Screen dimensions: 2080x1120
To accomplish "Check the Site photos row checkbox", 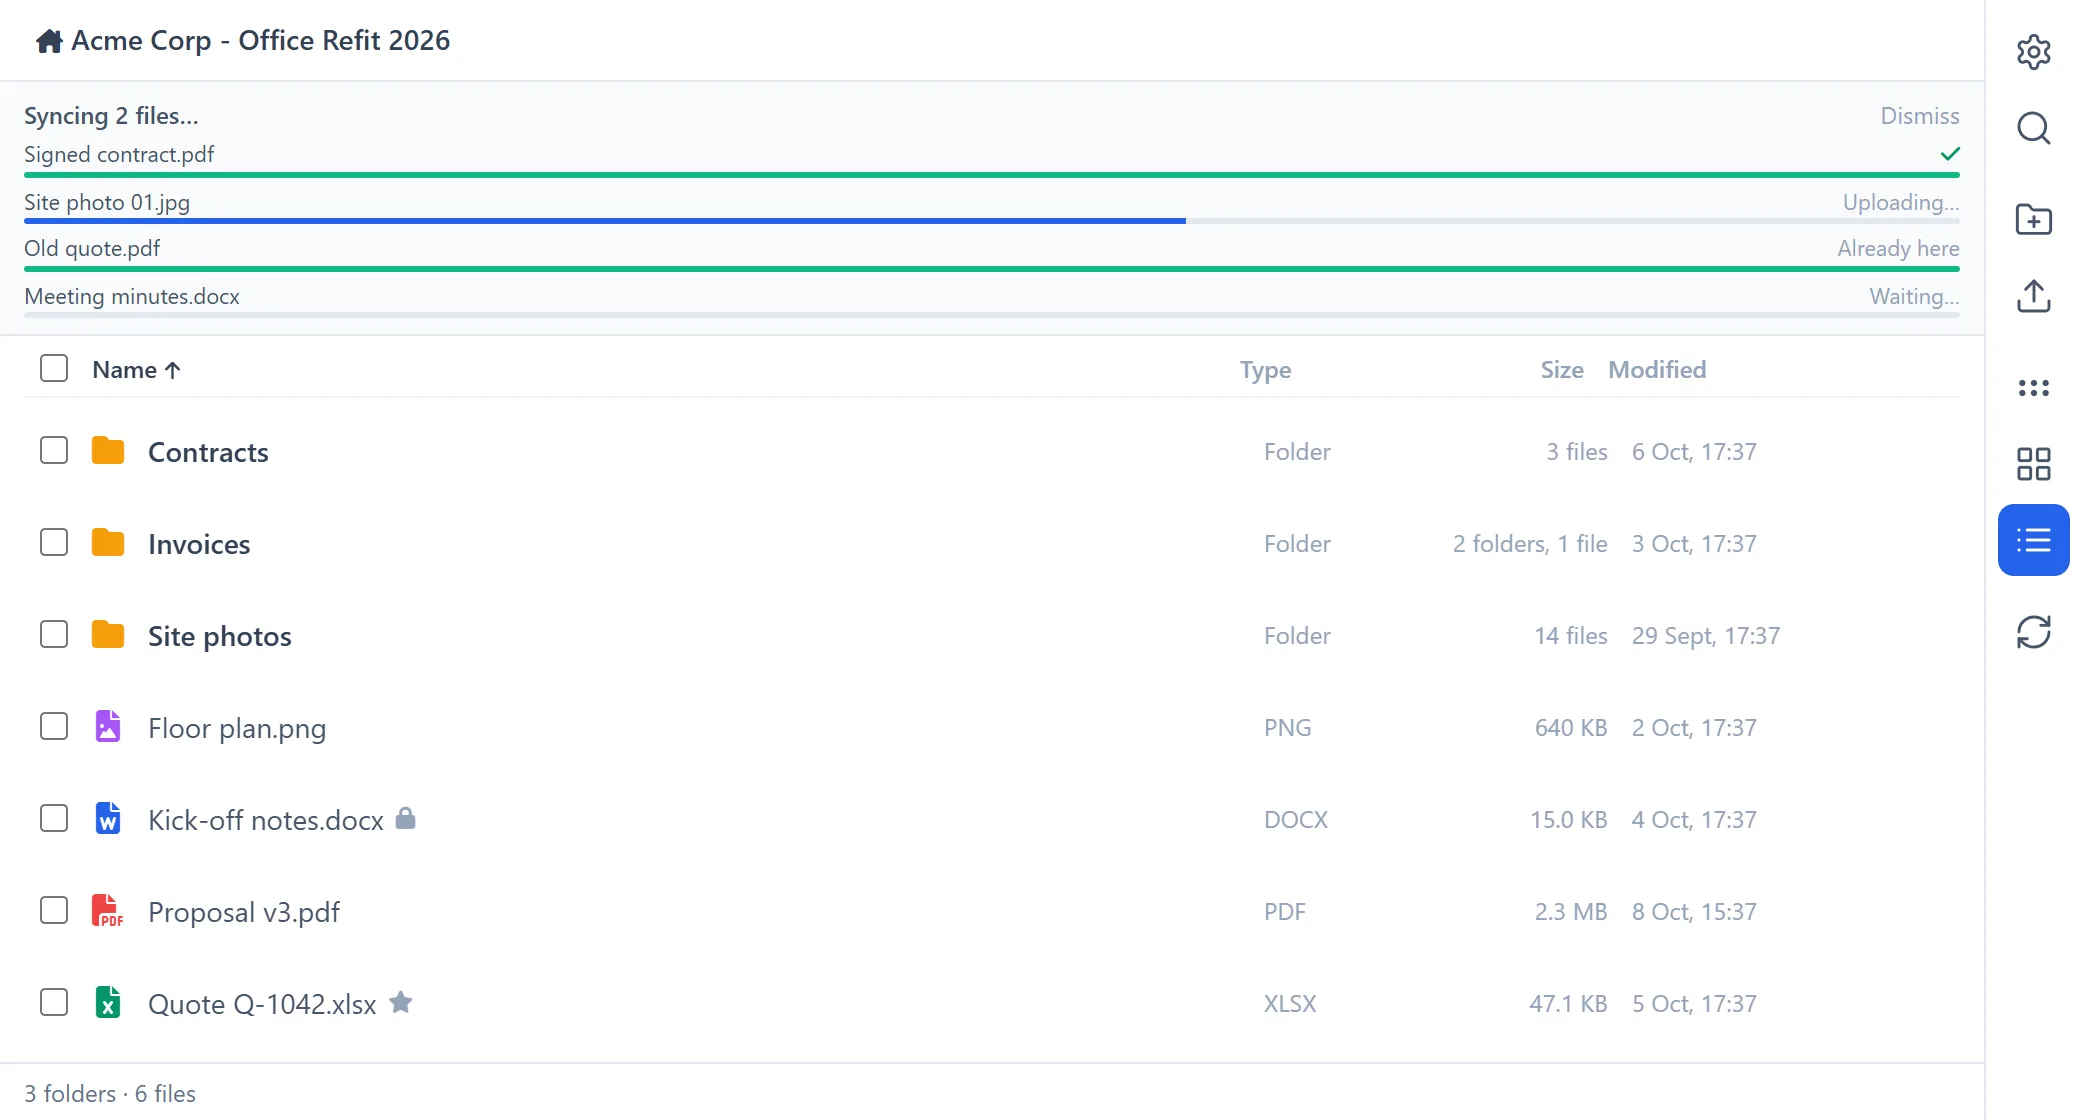I will pyautogui.click(x=54, y=634).
